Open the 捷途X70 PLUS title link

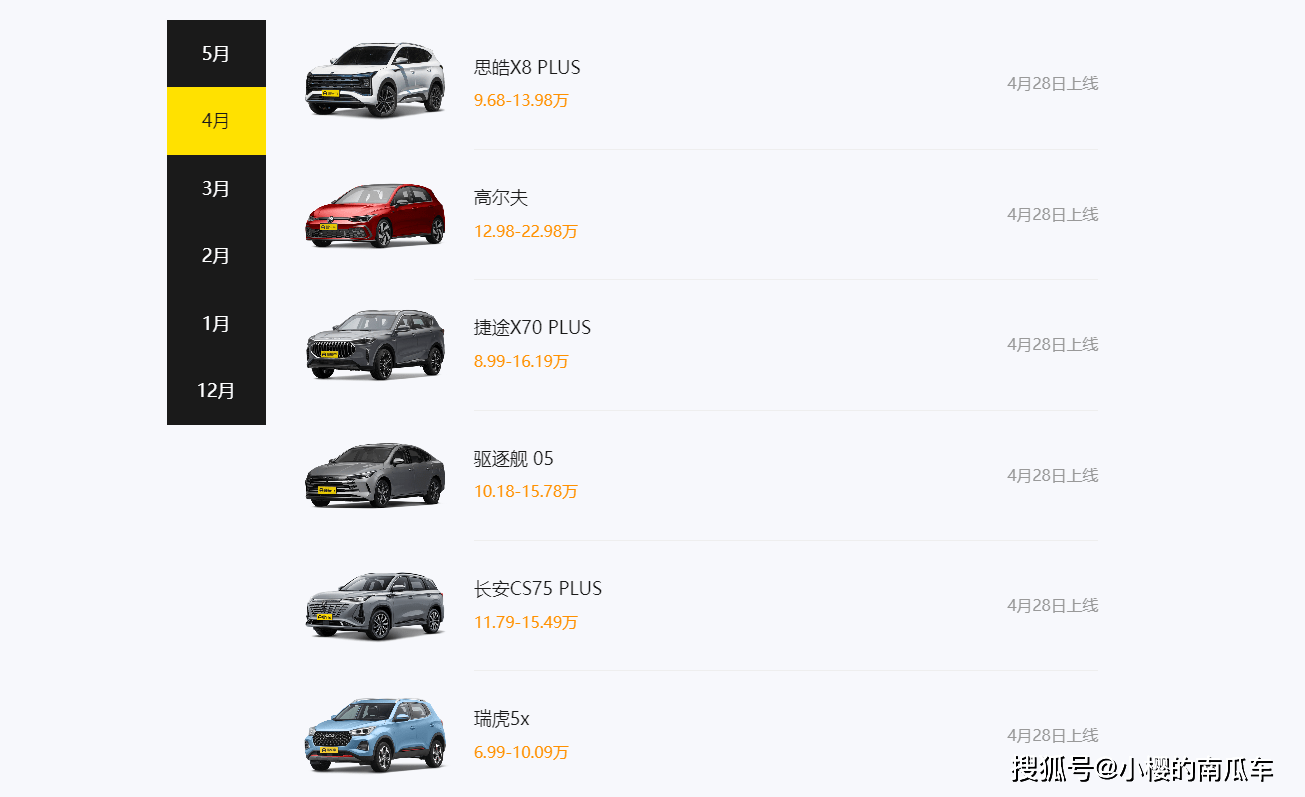532,328
